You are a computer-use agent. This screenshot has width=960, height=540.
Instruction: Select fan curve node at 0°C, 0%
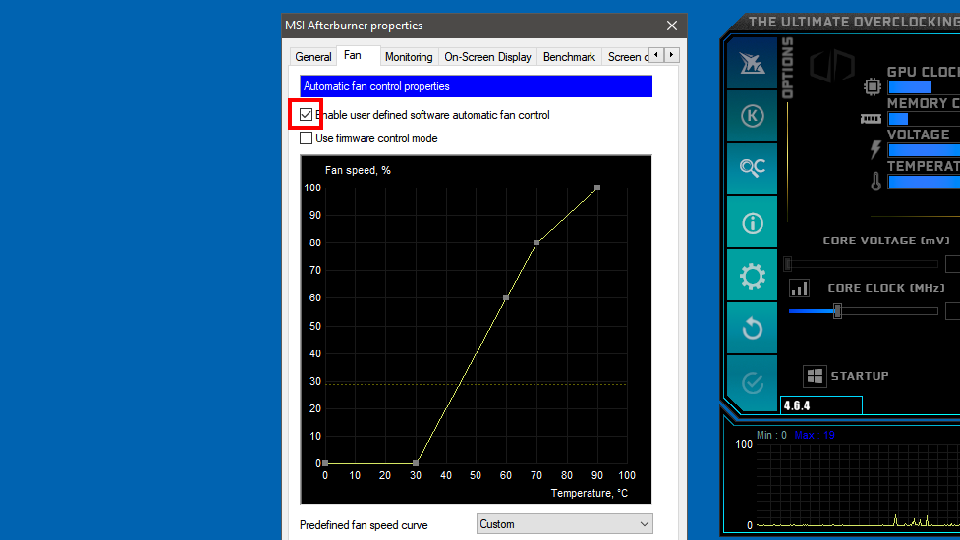(325, 463)
